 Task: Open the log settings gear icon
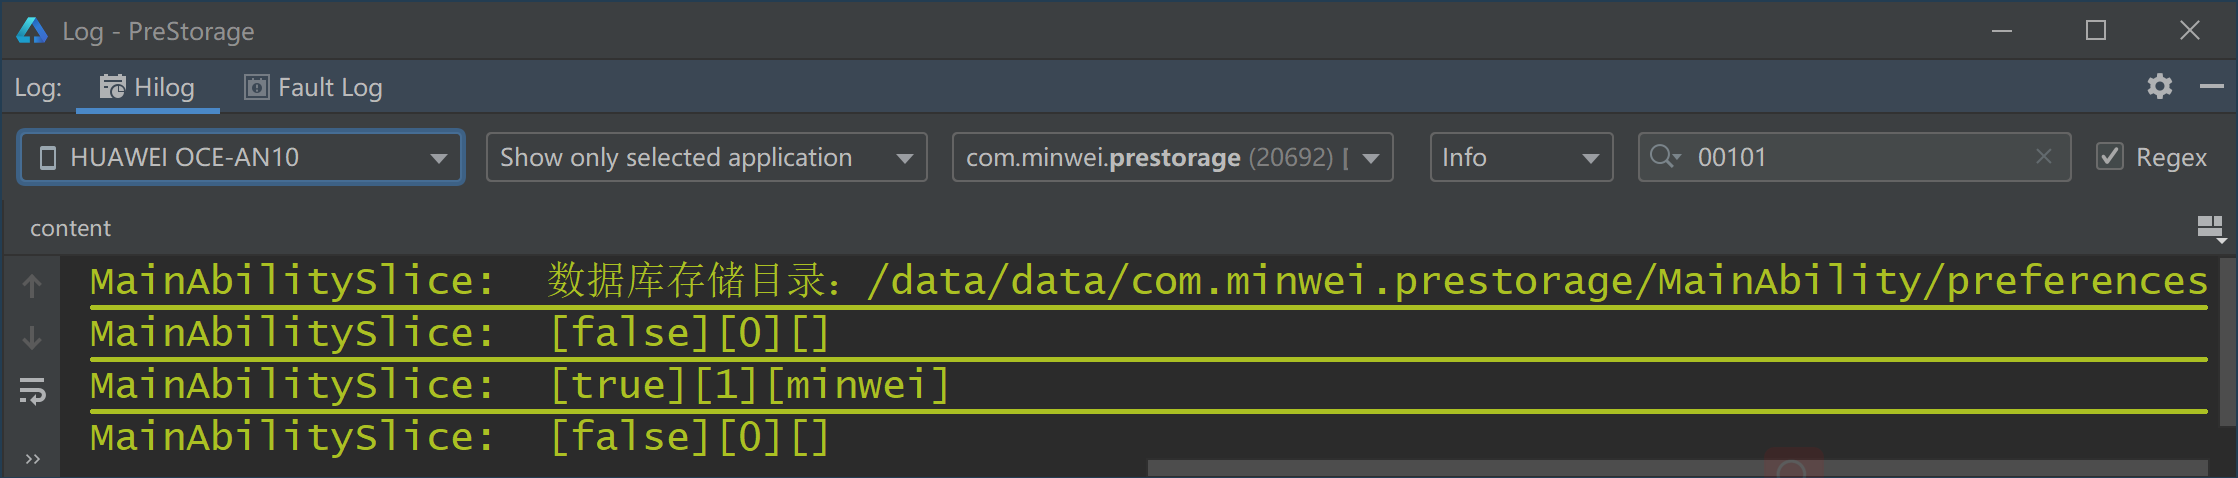(x=2159, y=87)
